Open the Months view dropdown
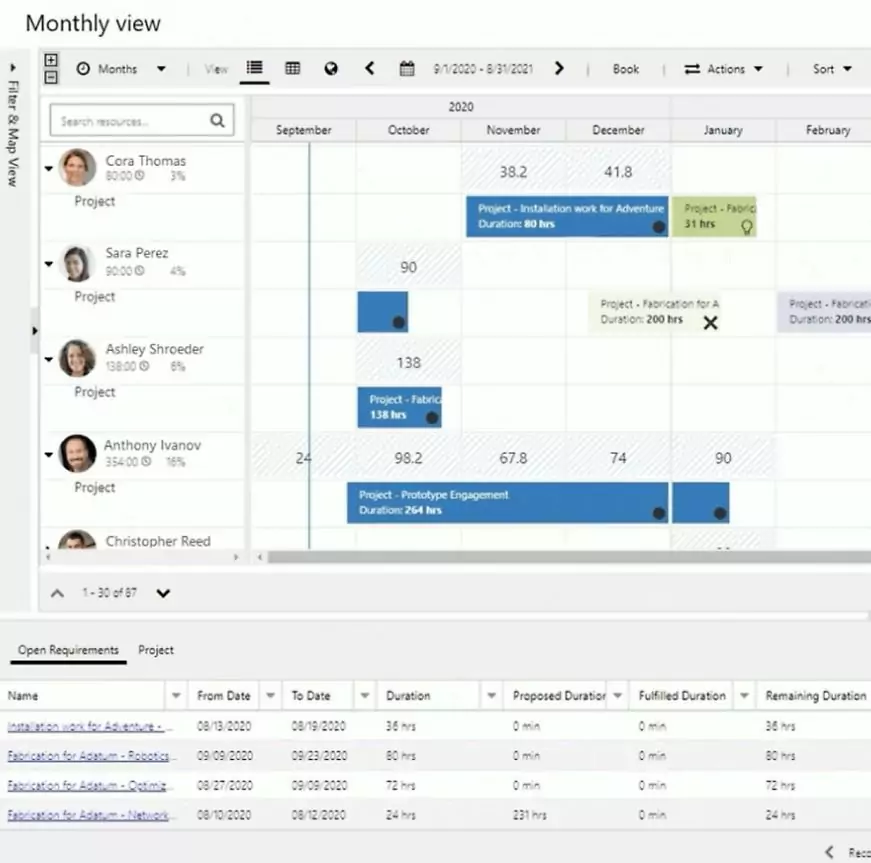 [x=120, y=69]
